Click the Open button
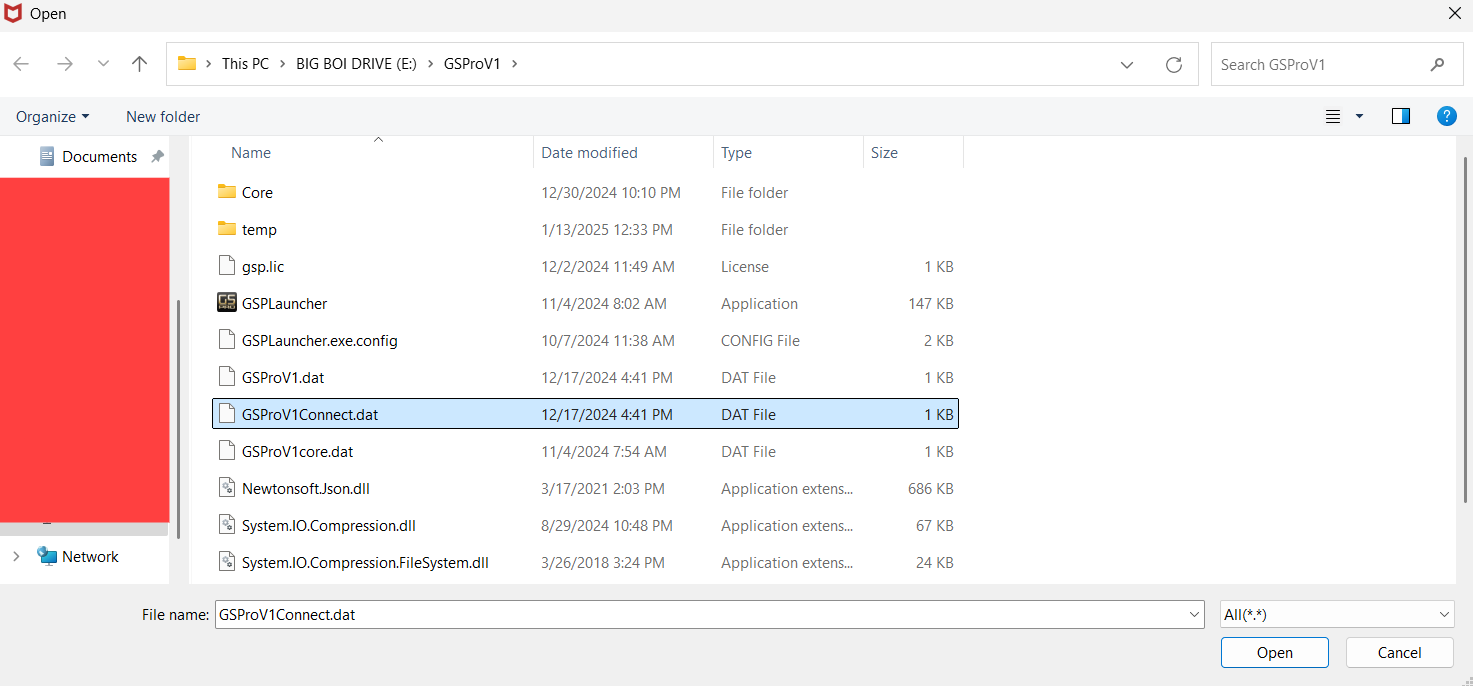 tap(1274, 653)
